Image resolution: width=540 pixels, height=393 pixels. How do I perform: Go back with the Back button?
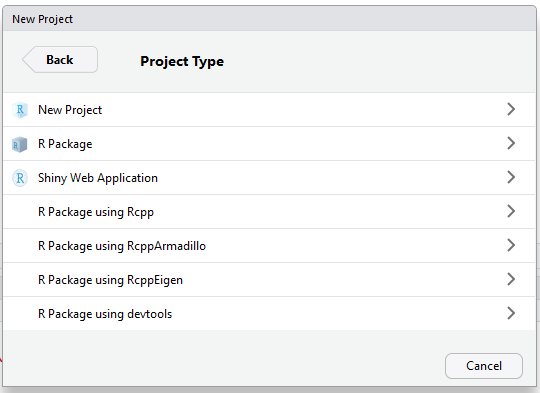point(60,60)
